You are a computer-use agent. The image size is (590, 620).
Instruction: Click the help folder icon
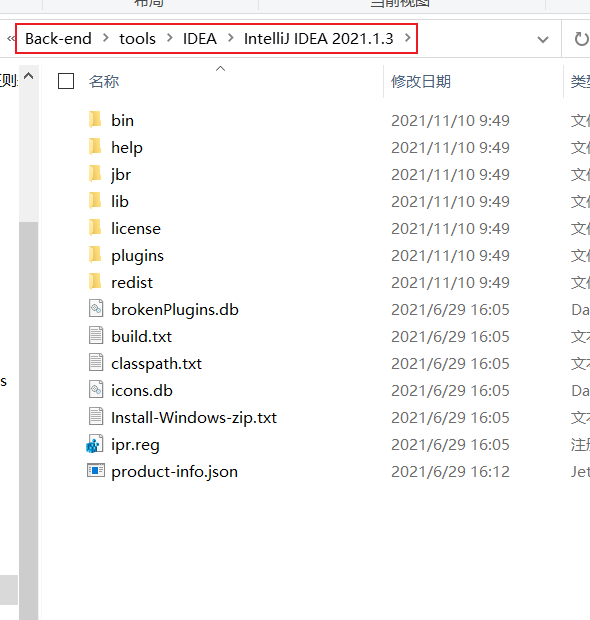[95, 147]
